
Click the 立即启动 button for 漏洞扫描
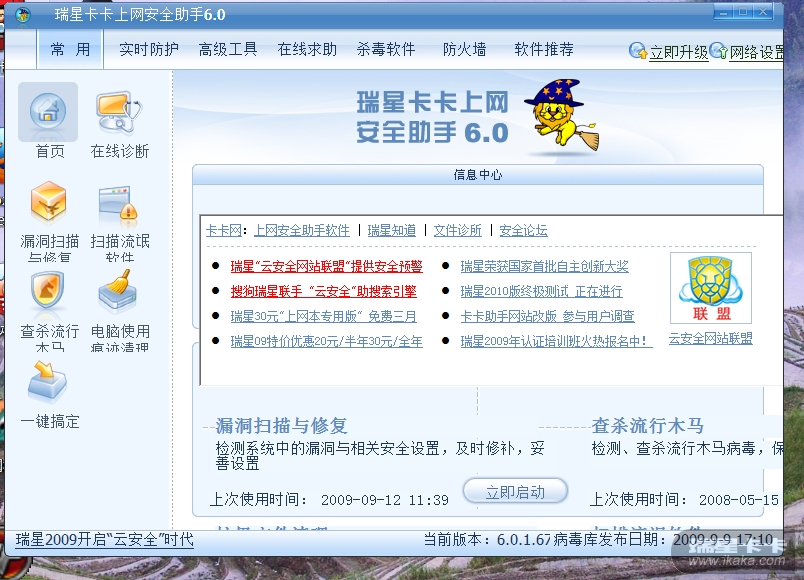coord(515,491)
